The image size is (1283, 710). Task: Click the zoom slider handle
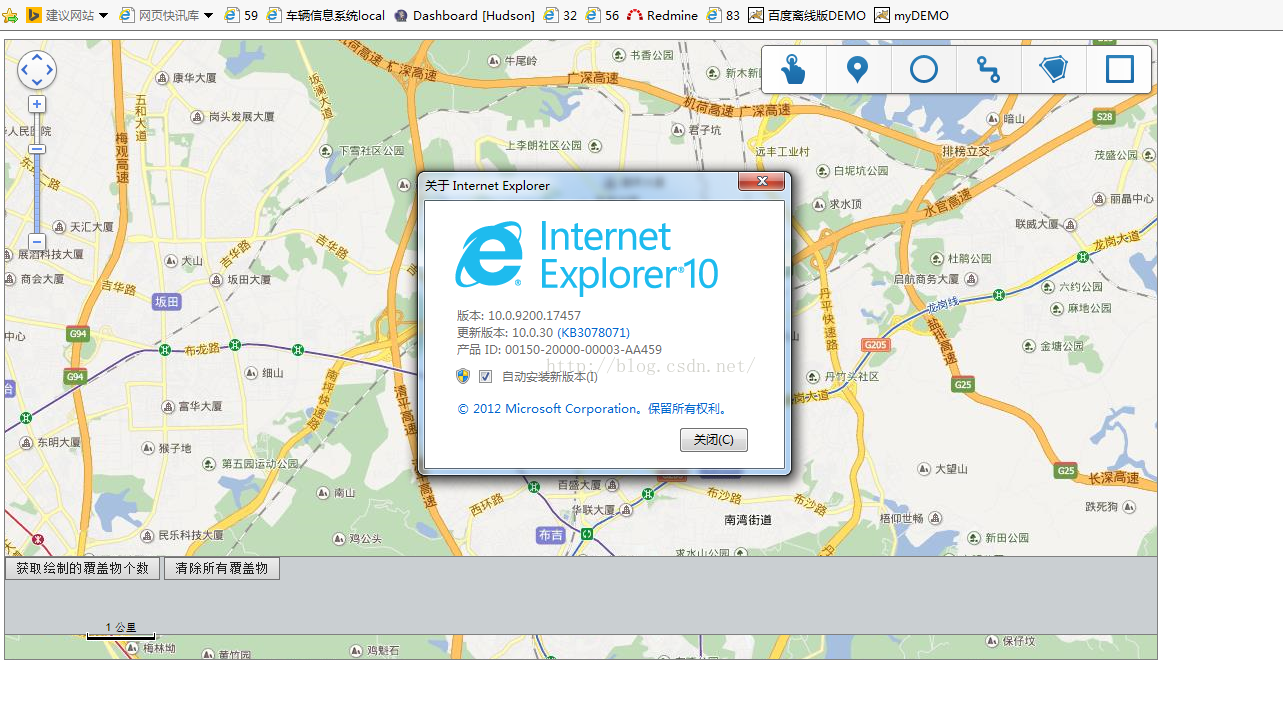37,149
